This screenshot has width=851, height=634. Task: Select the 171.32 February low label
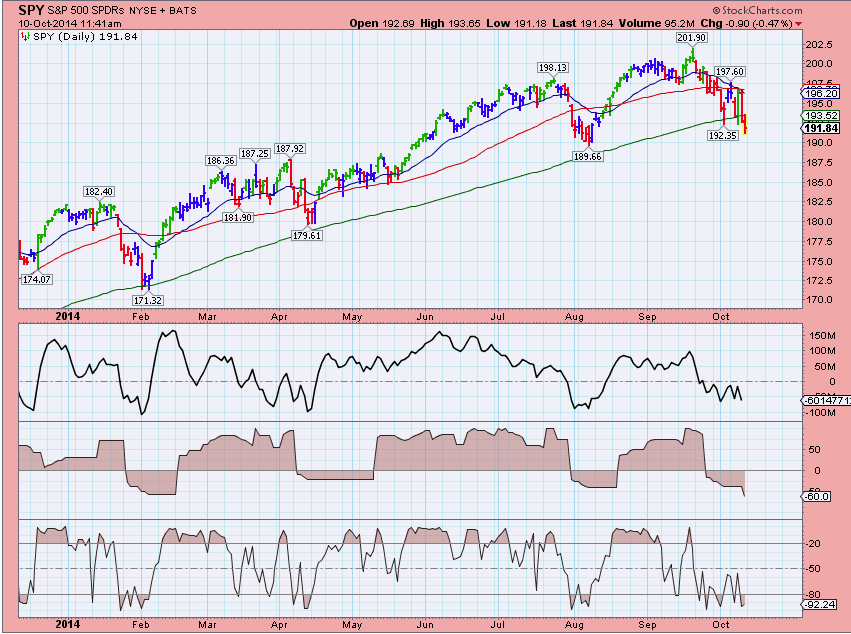click(x=148, y=300)
